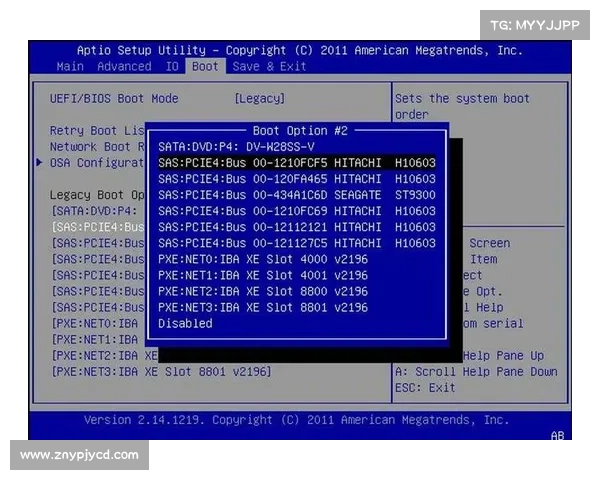Choose SEAGATE ST9300 drive 00-434A1C6D
The height and width of the screenshot is (480, 600).
pyautogui.click(x=297, y=195)
